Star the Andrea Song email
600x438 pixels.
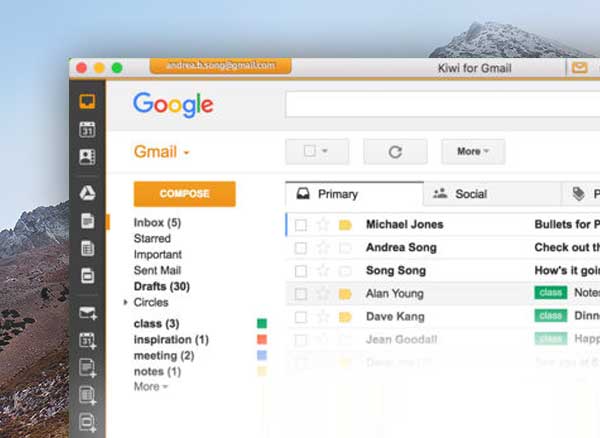(x=323, y=248)
